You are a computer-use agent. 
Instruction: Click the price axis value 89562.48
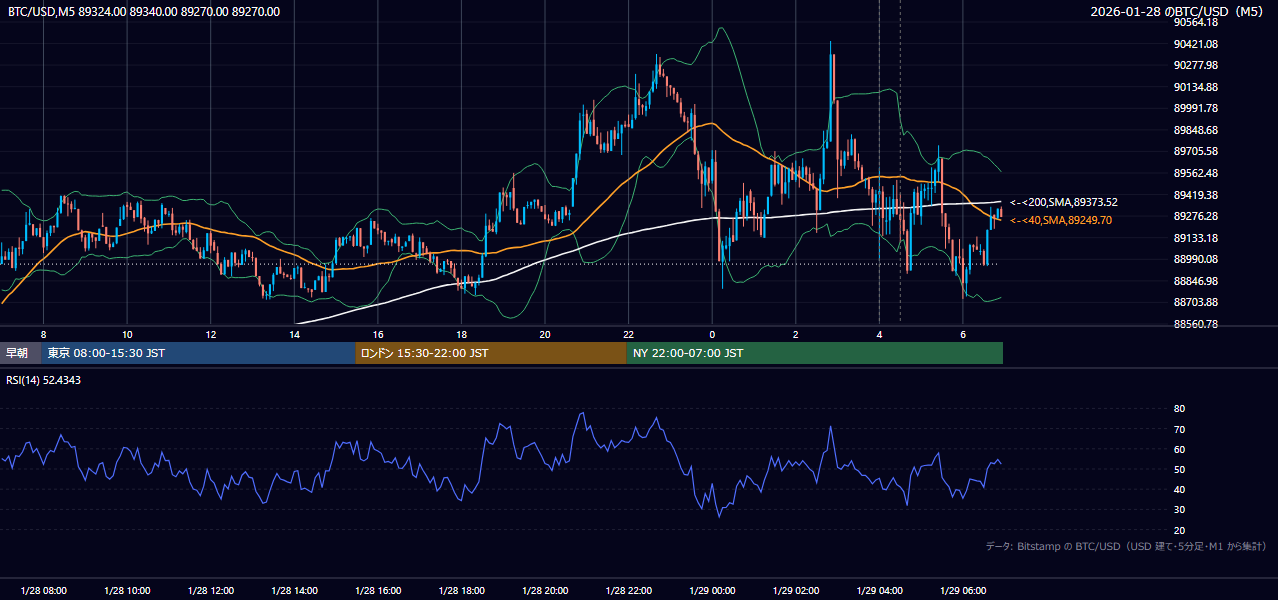click(x=1196, y=173)
